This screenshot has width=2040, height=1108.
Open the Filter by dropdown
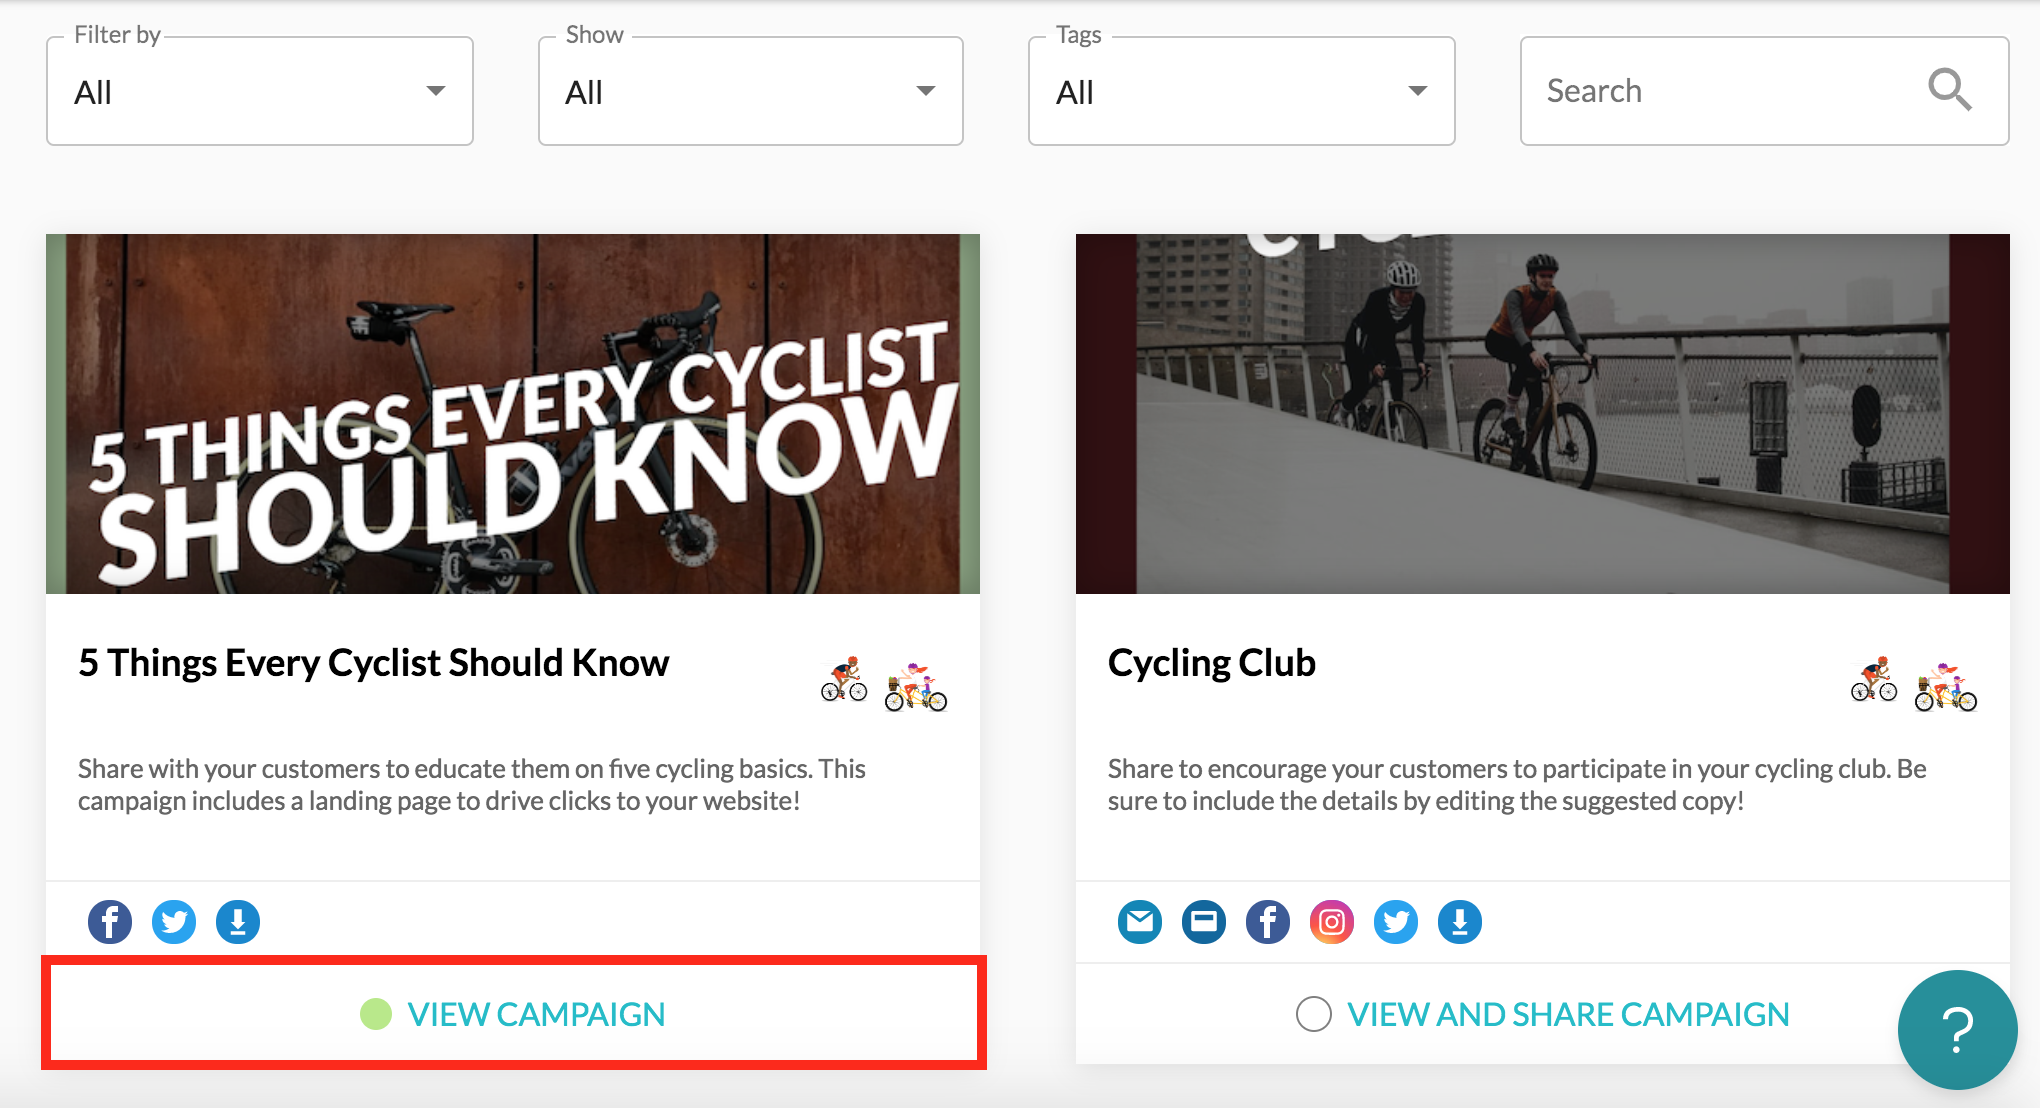coord(260,91)
